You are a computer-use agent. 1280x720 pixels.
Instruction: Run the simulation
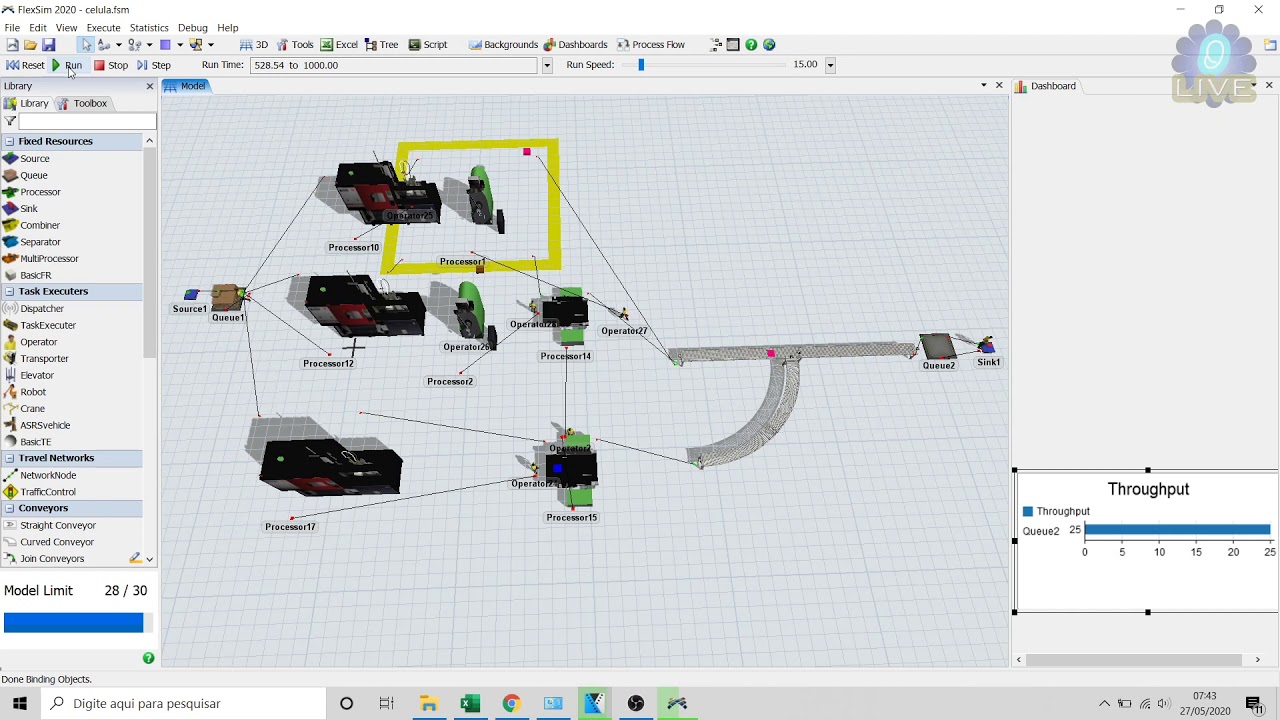click(x=67, y=65)
